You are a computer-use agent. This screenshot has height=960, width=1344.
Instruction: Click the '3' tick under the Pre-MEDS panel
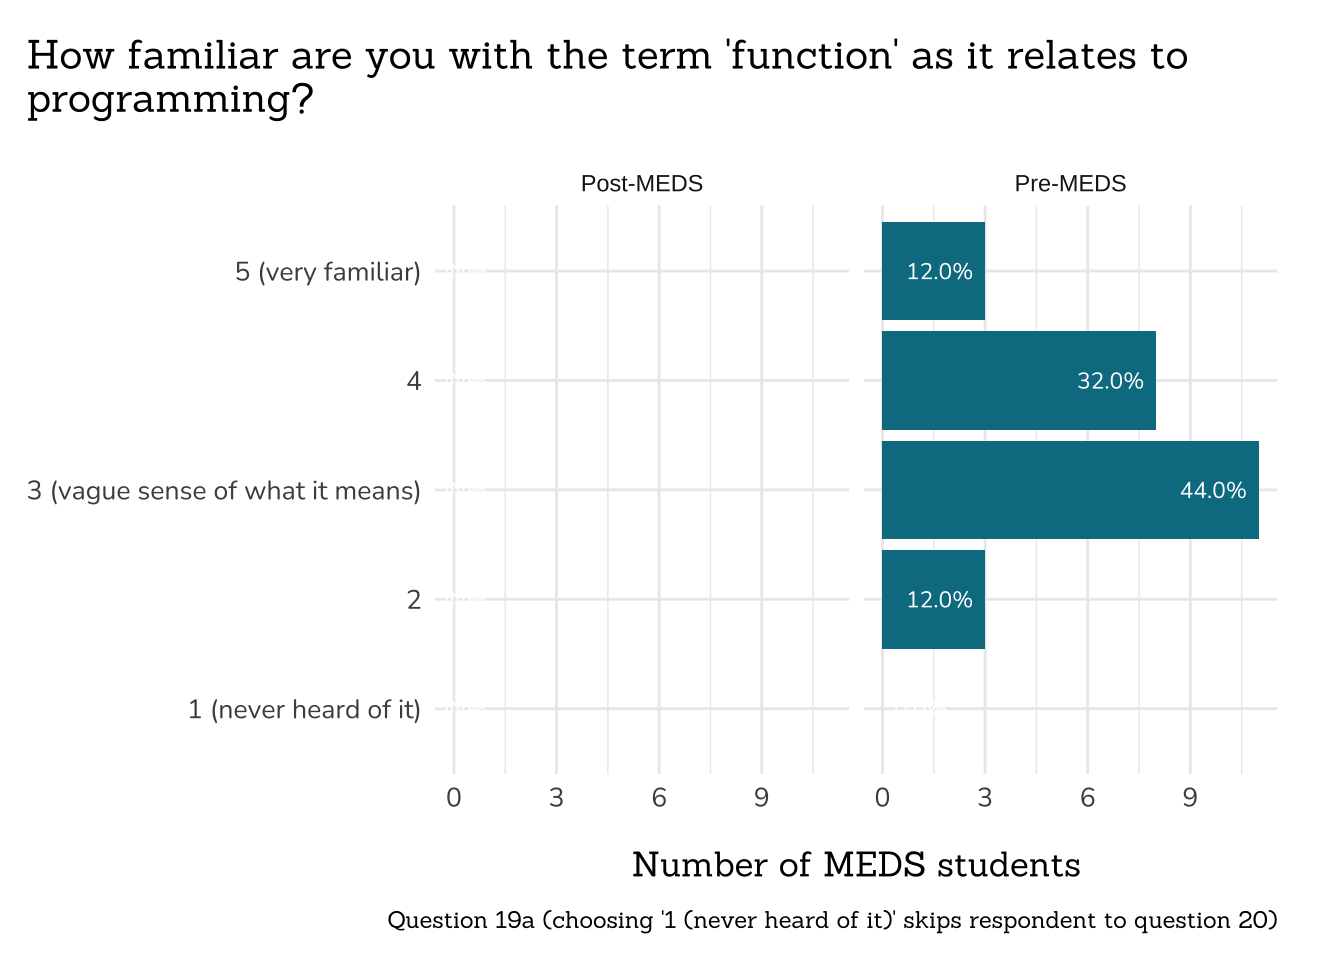(985, 798)
